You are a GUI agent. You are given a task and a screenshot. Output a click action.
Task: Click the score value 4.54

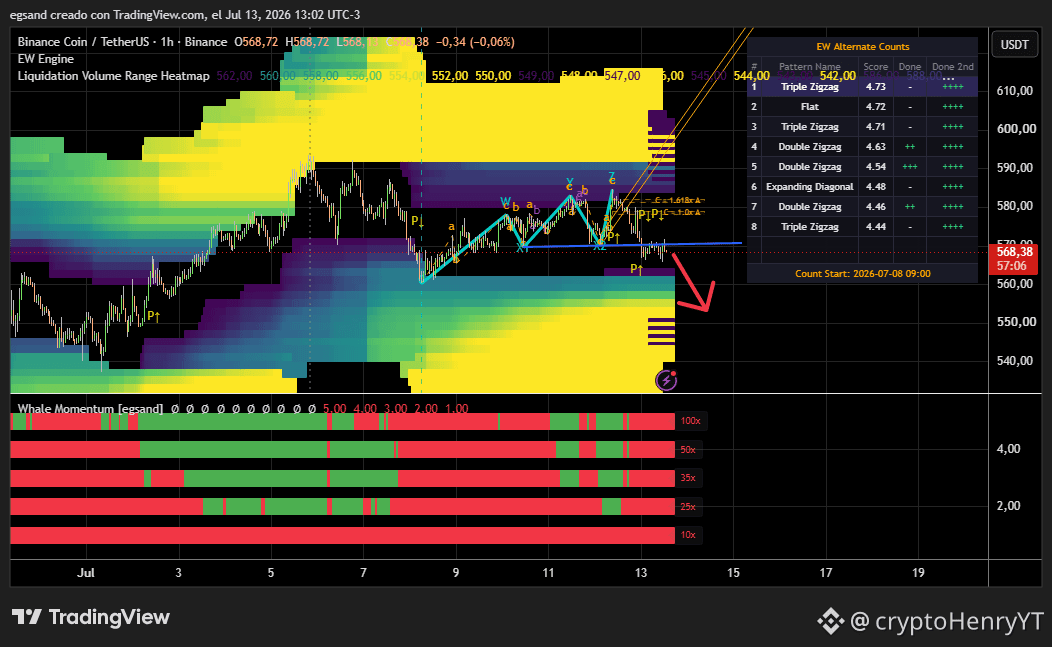(876, 166)
